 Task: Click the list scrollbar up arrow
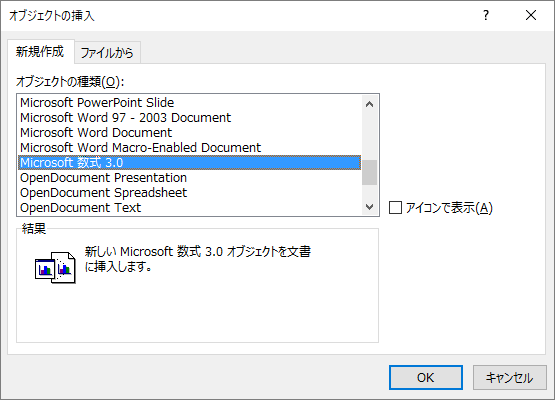tap(370, 104)
